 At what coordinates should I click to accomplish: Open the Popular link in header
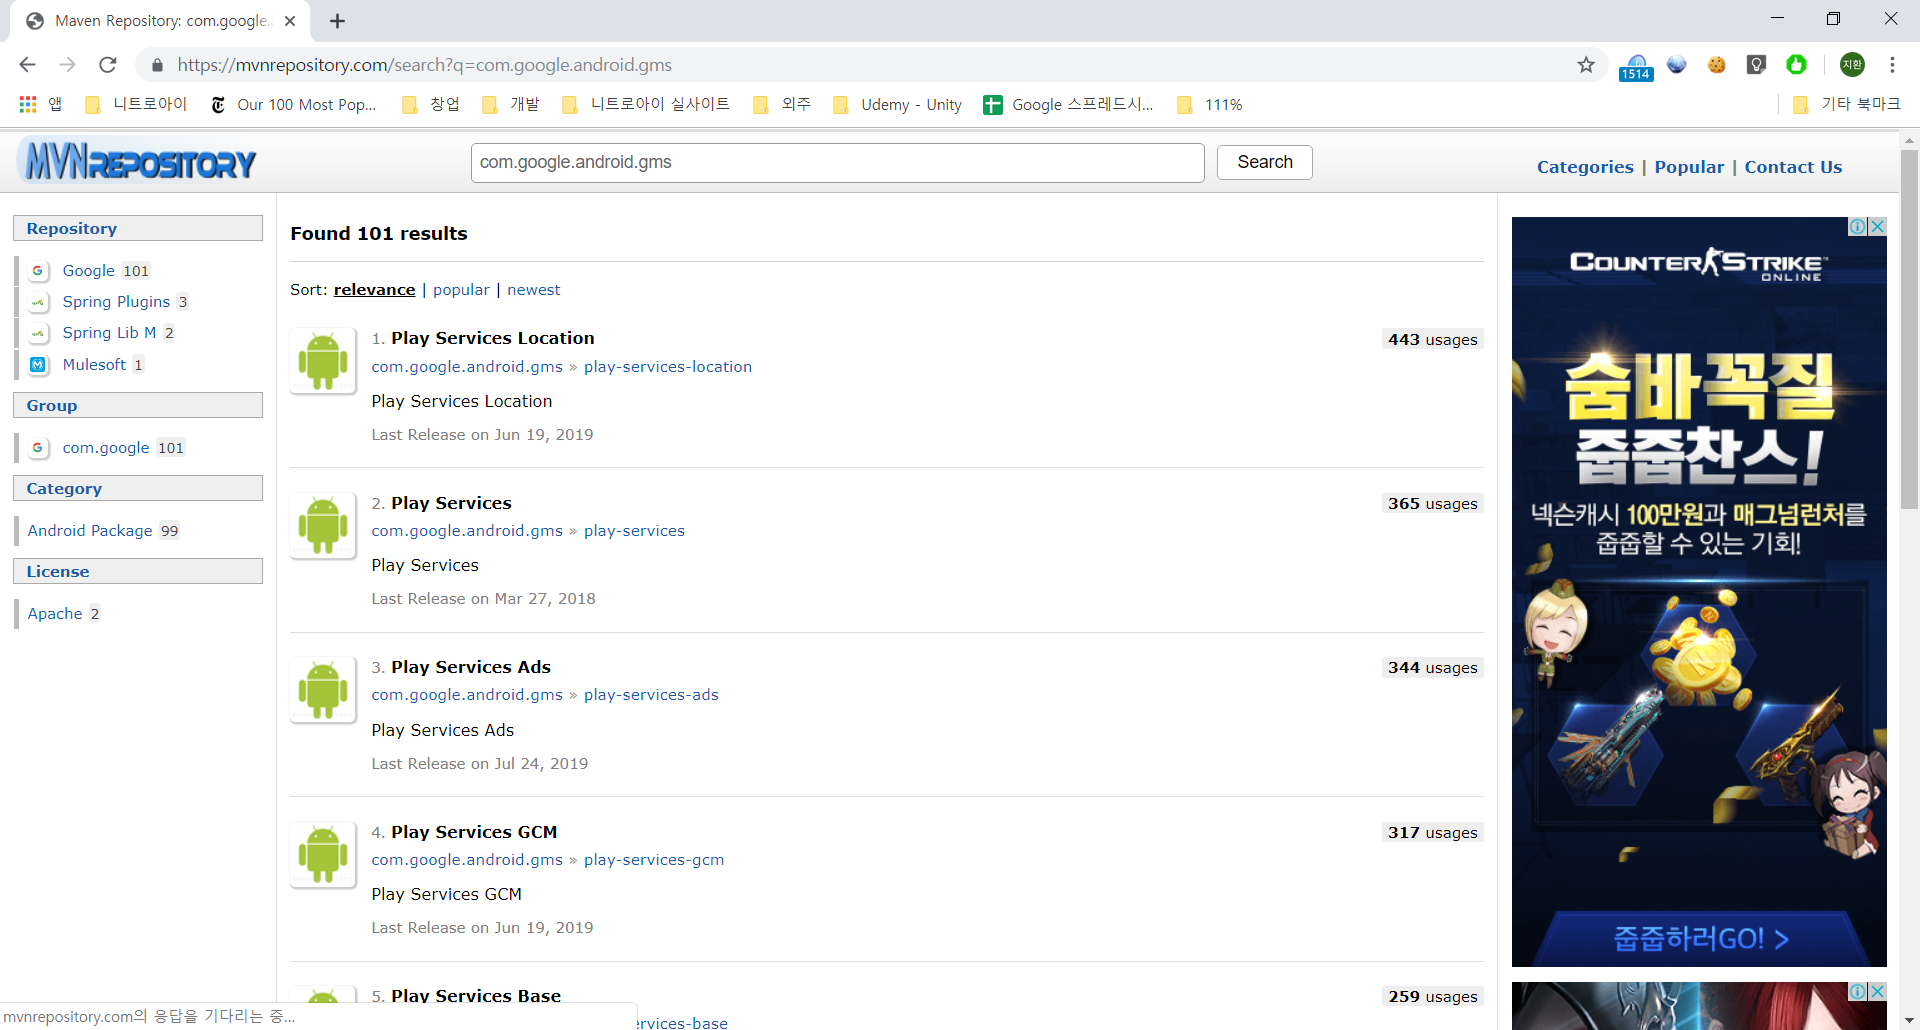click(1689, 167)
